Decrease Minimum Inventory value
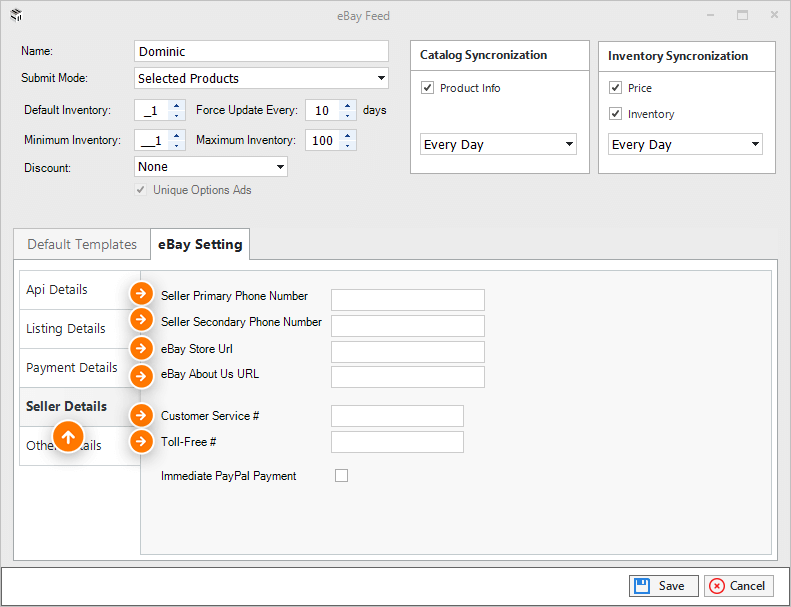 (x=176, y=145)
